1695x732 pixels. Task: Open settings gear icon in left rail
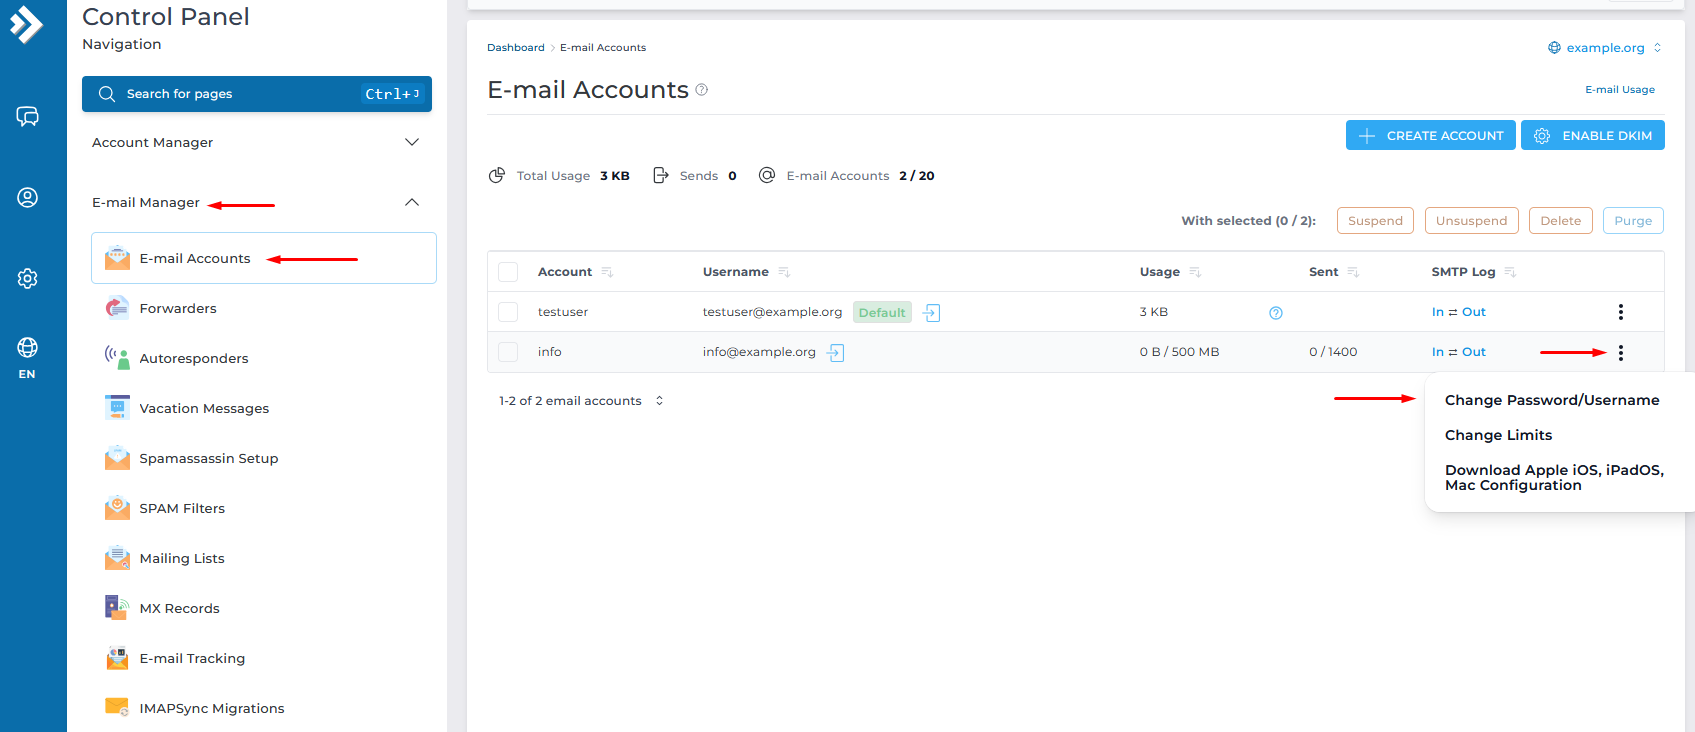pyautogui.click(x=28, y=278)
